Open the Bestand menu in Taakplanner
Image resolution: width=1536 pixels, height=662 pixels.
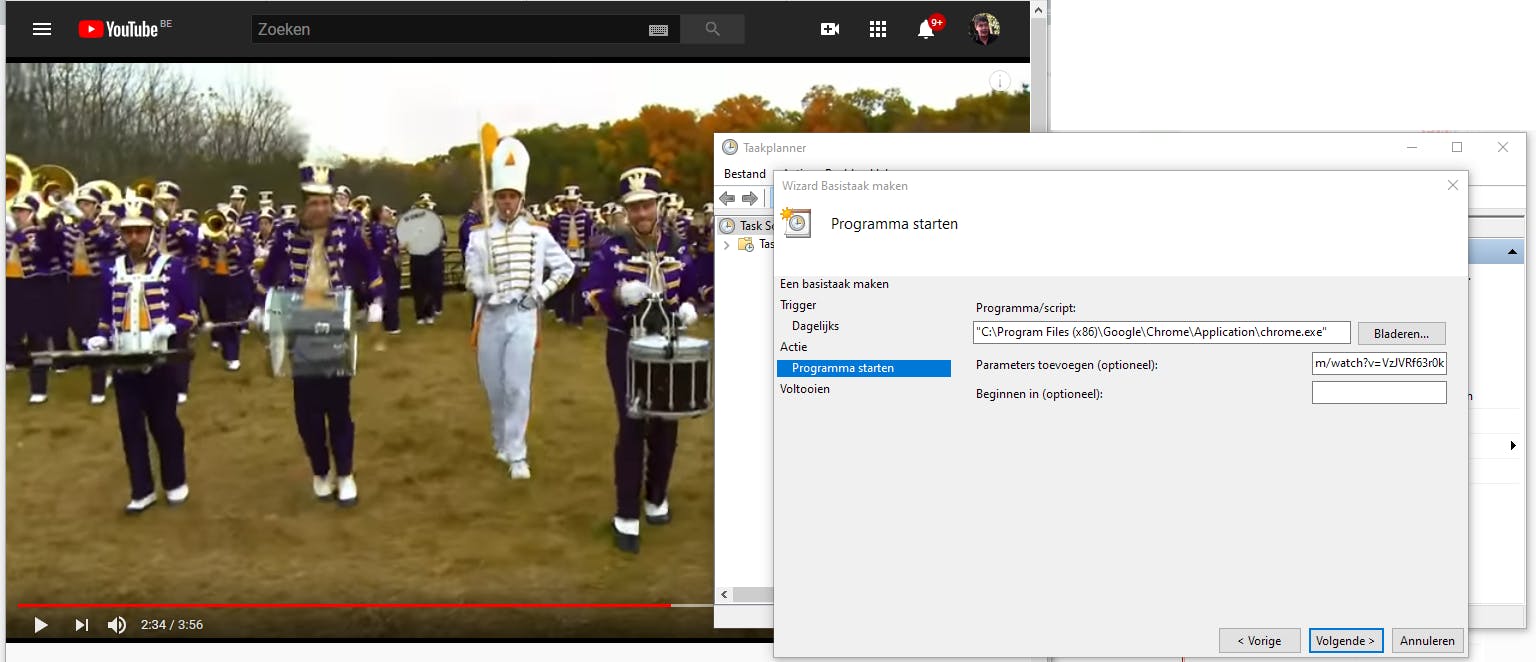pos(744,174)
